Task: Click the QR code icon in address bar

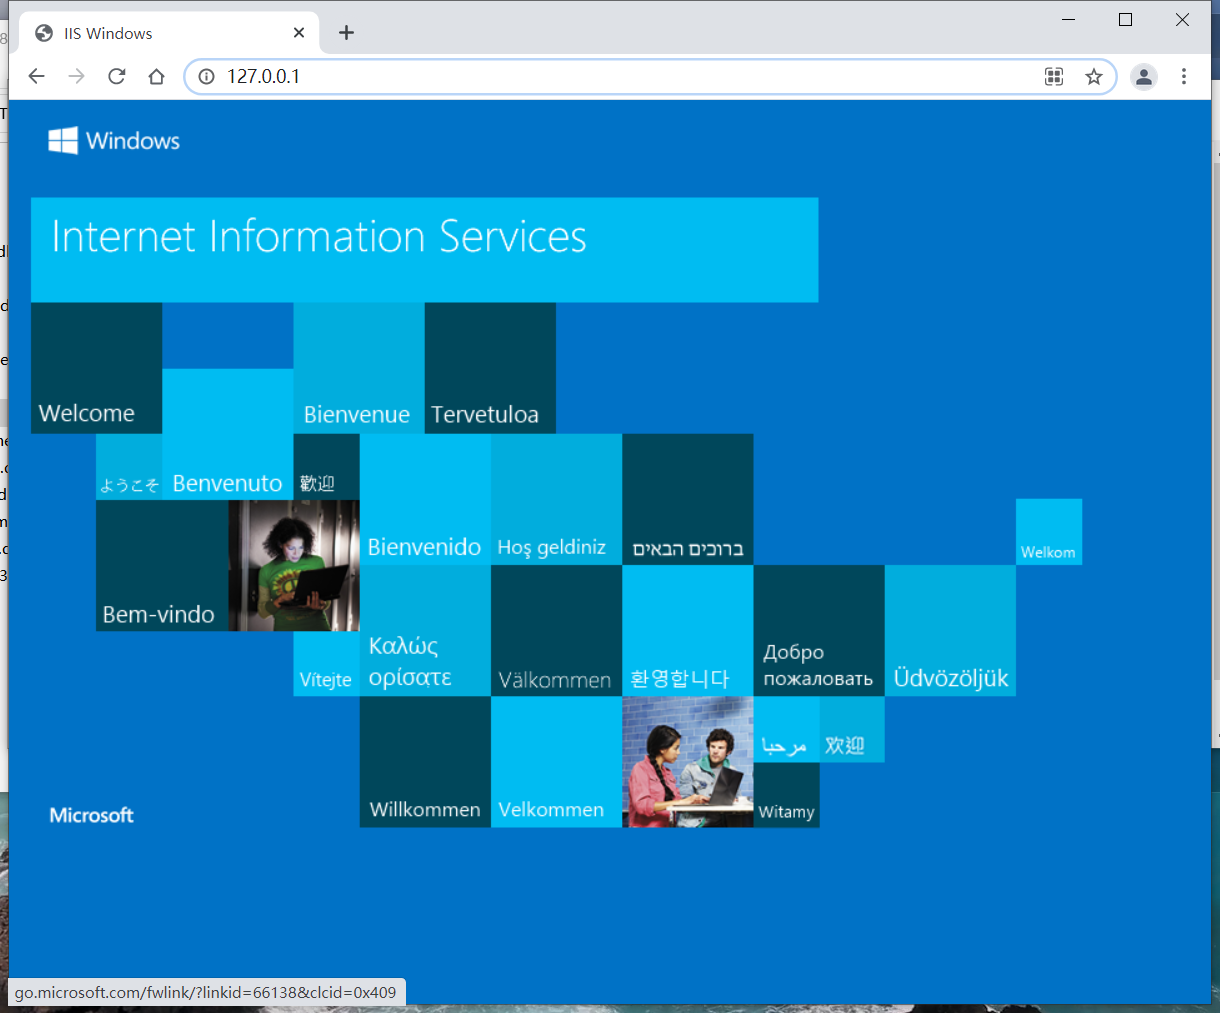Action: pyautogui.click(x=1054, y=76)
